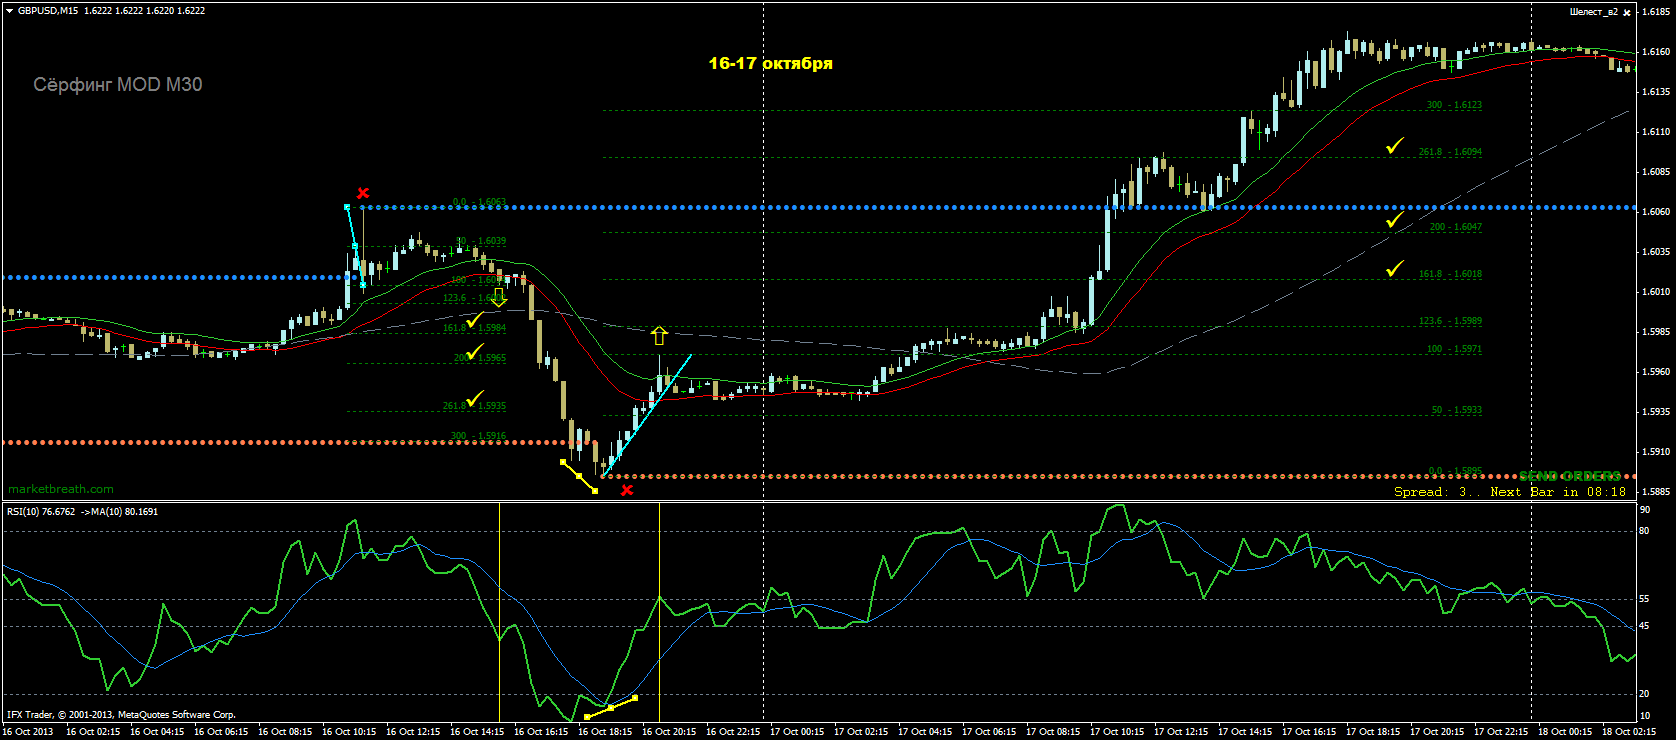1676x740 pixels.
Task: Open the GBPUSD,M15 chart dropdown arrow
Action: coord(9,11)
